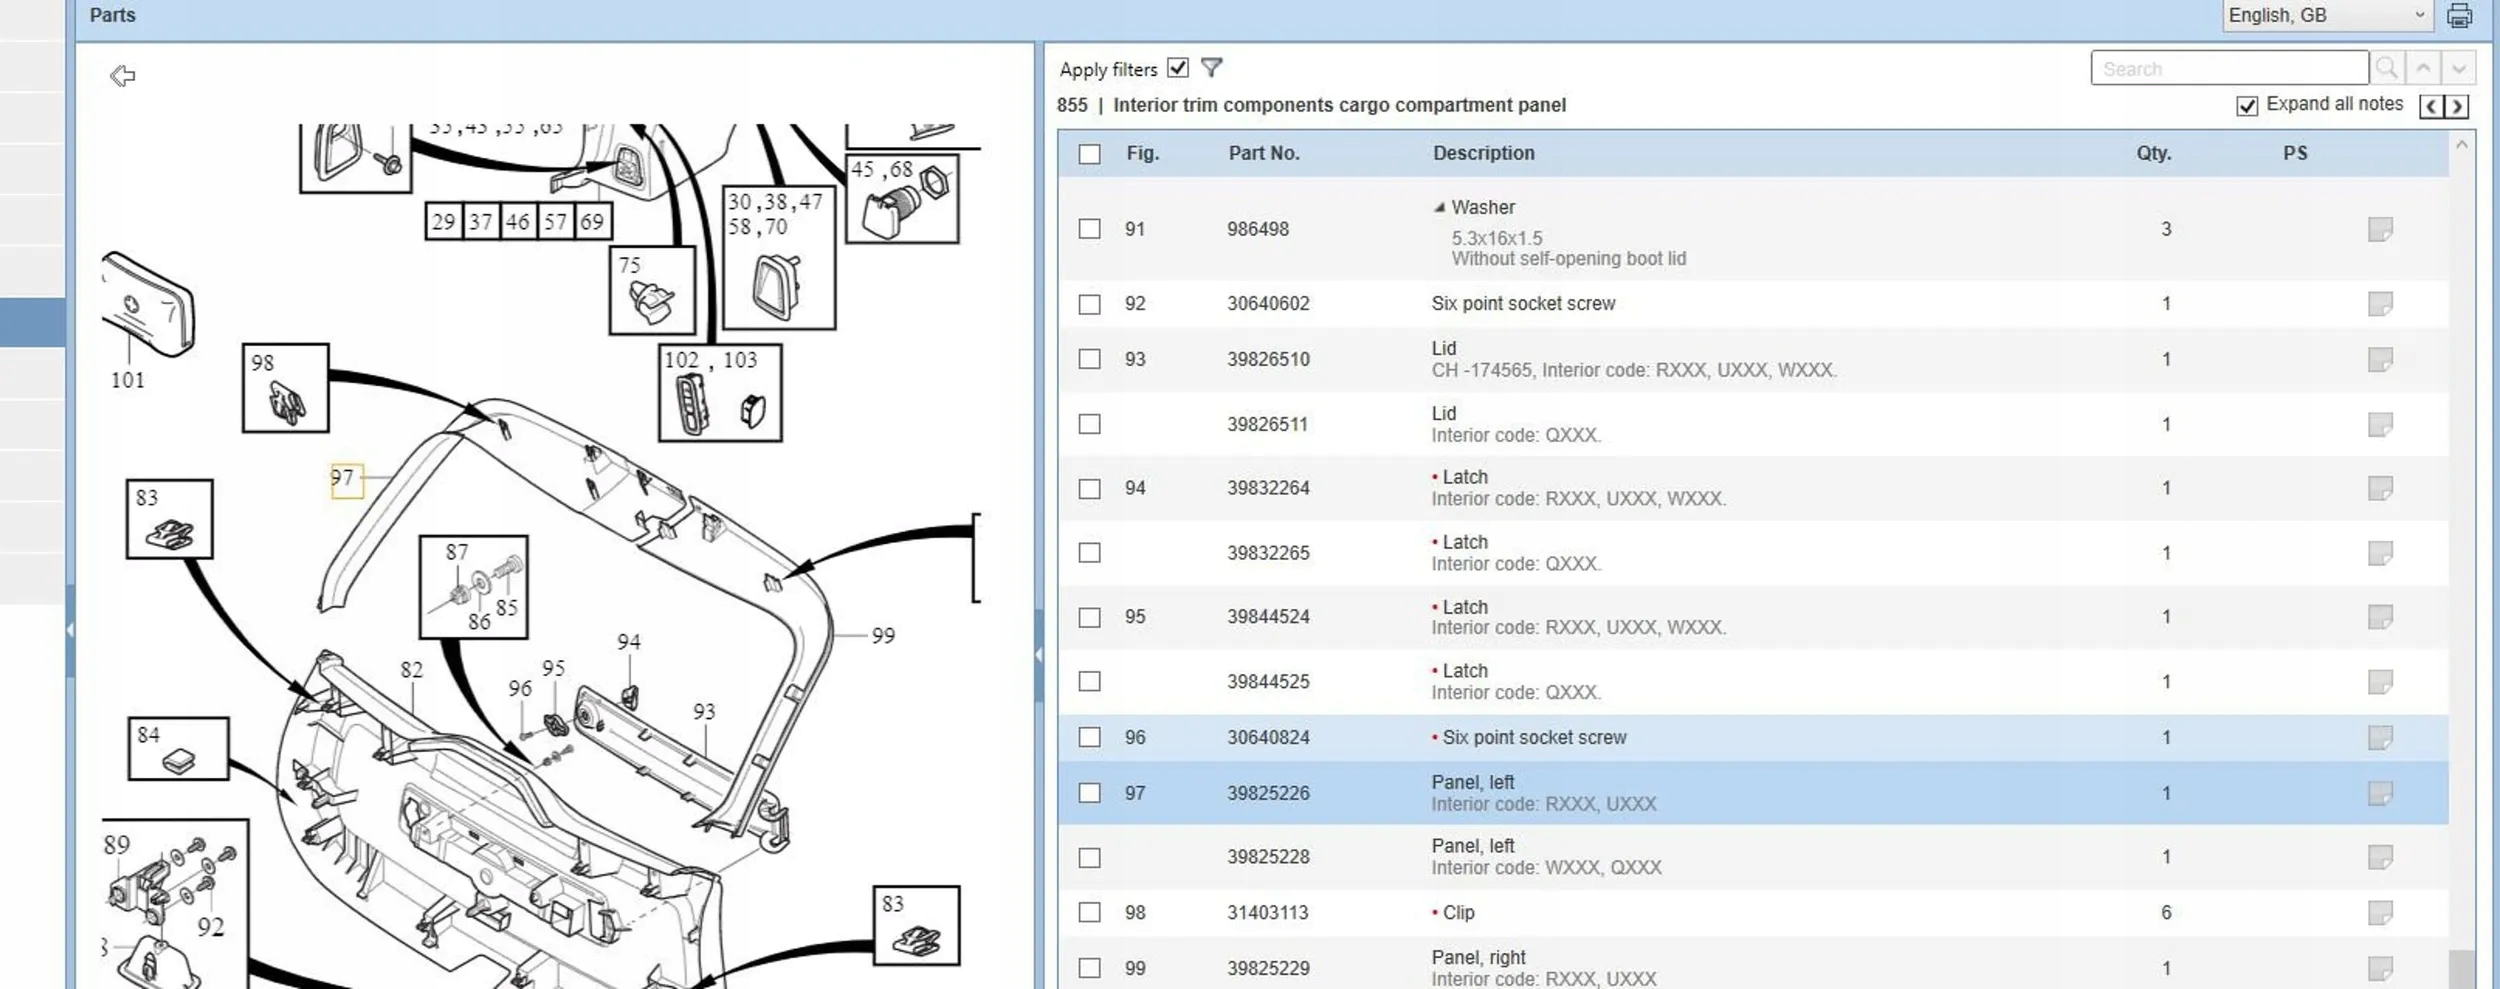Select the 45, 68 callout box in diagram
This screenshot has width=2500, height=989.
[902, 199]
